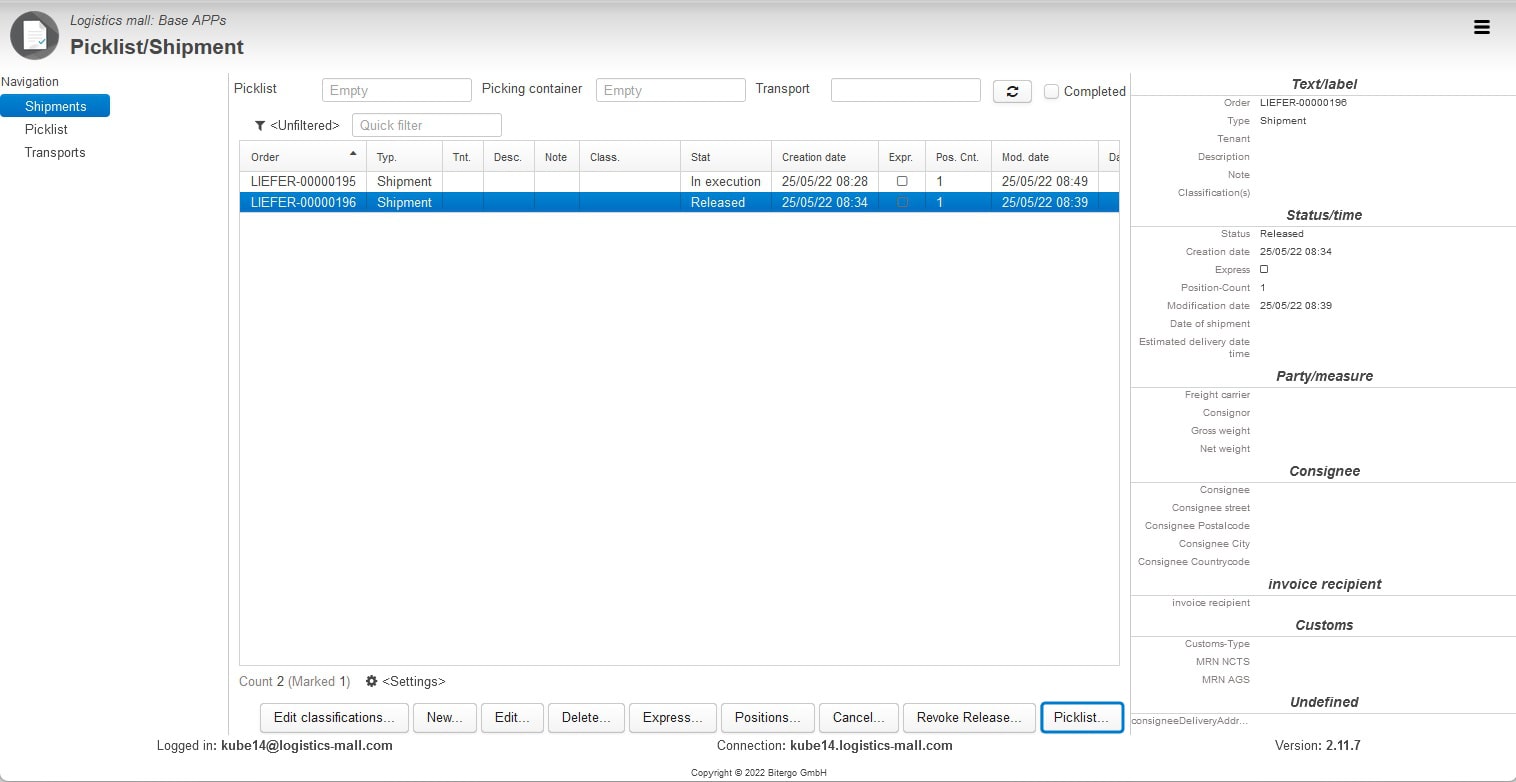Sort by the Expr. column header
This screenshot has height=782, width=1516.
(x=901, y=157)
